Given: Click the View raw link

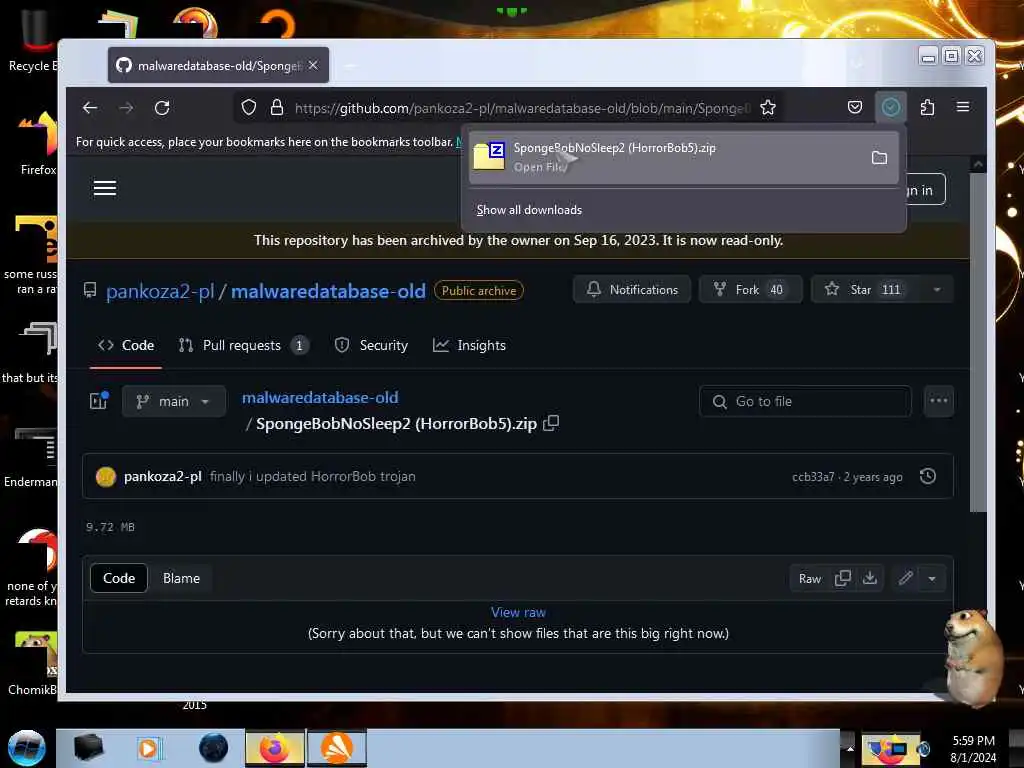Looking at the screenshot, I should (x=519, y=613).
